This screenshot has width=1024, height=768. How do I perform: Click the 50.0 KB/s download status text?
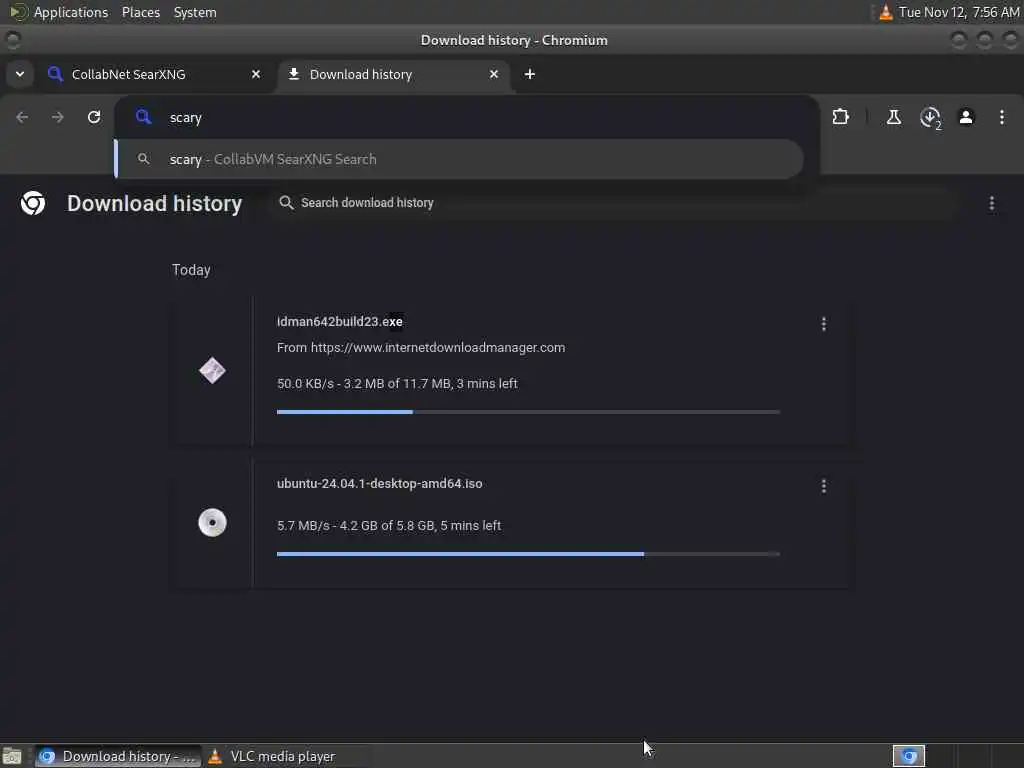[x=397, y=383]
